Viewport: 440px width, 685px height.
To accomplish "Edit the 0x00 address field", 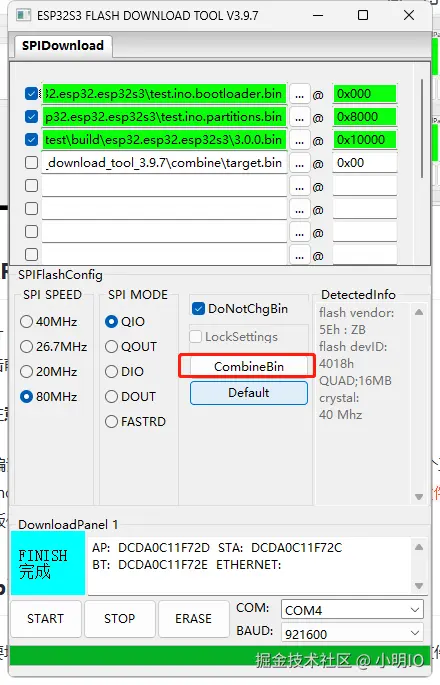I will click(x=365, y=163).
